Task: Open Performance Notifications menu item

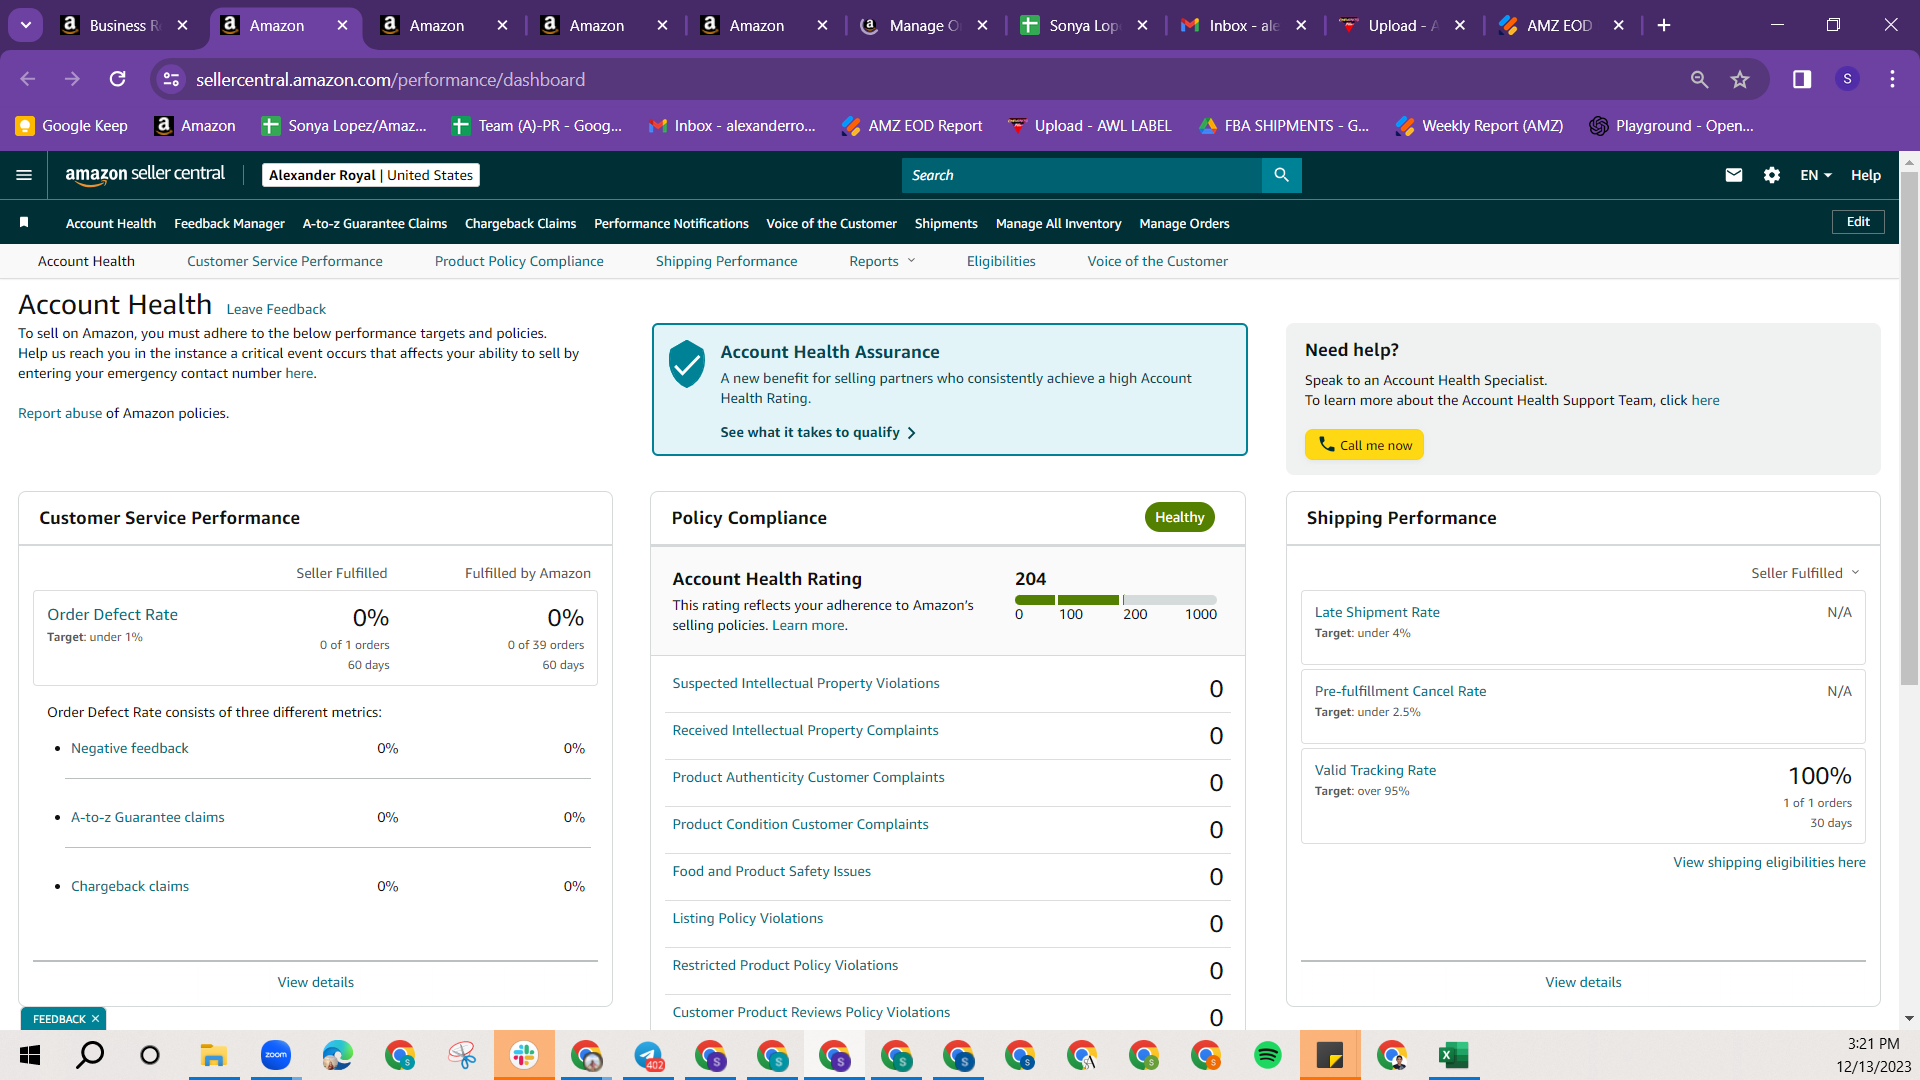Action: [x=671, y=223]
